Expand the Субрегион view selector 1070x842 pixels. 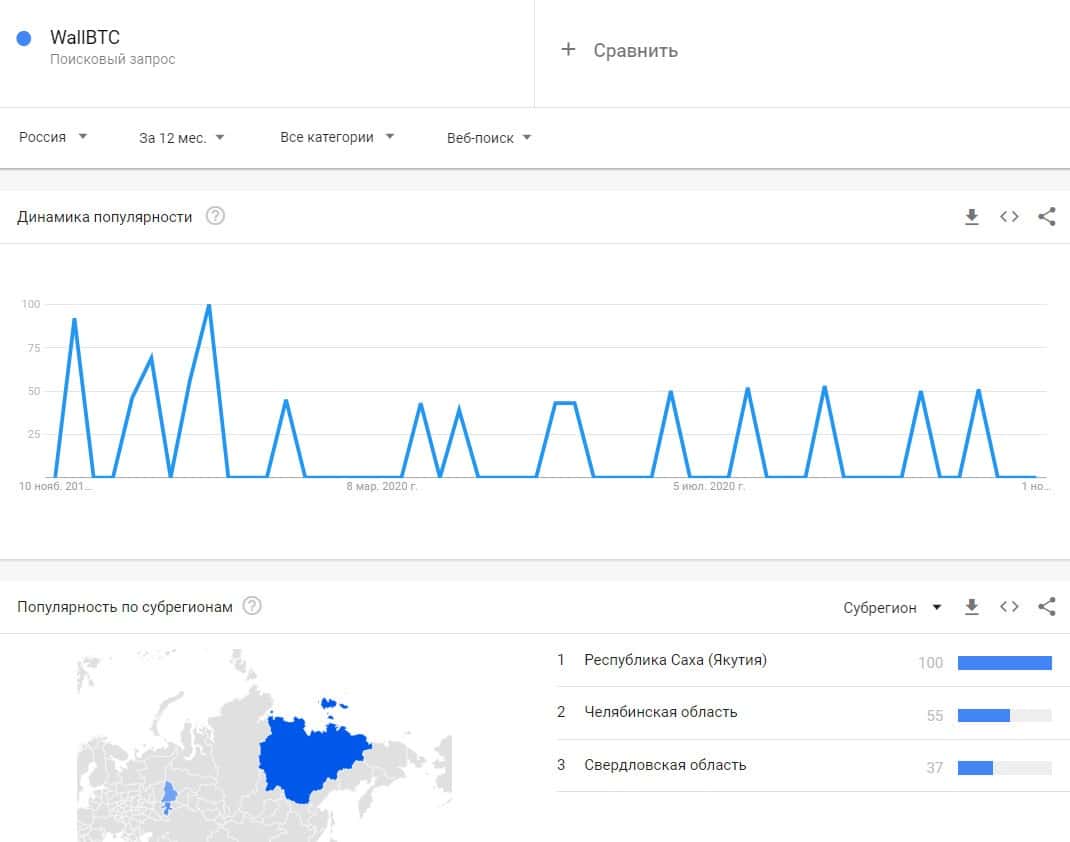click(892, 607)
